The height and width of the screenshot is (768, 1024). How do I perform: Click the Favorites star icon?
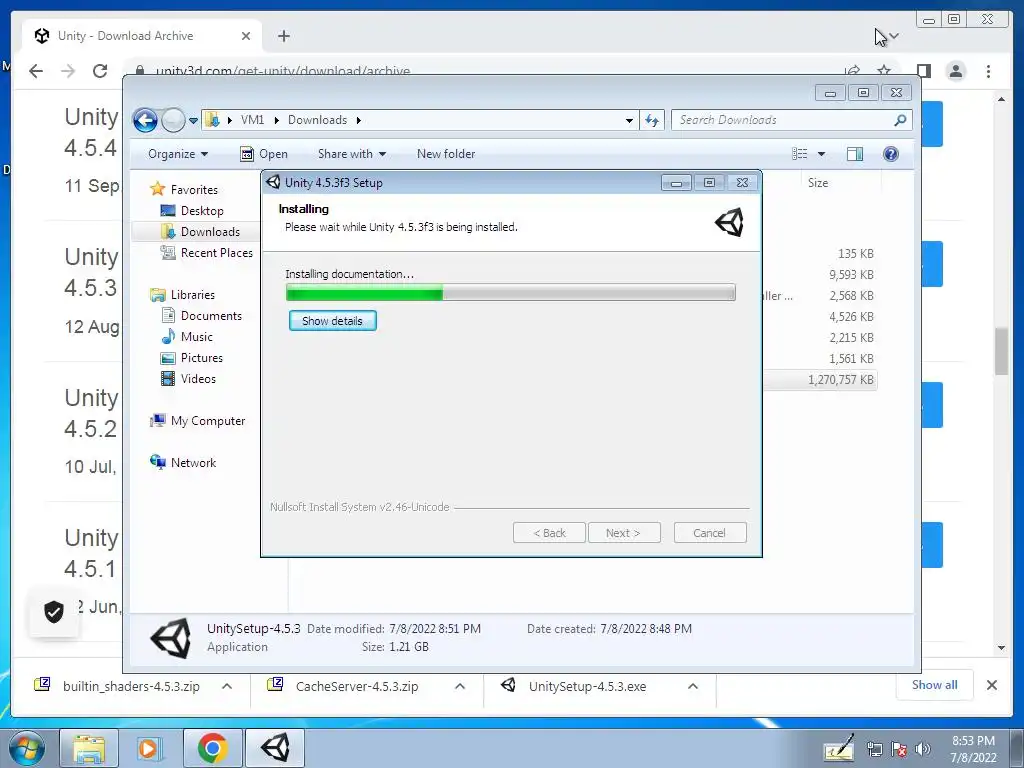point(157,189)
